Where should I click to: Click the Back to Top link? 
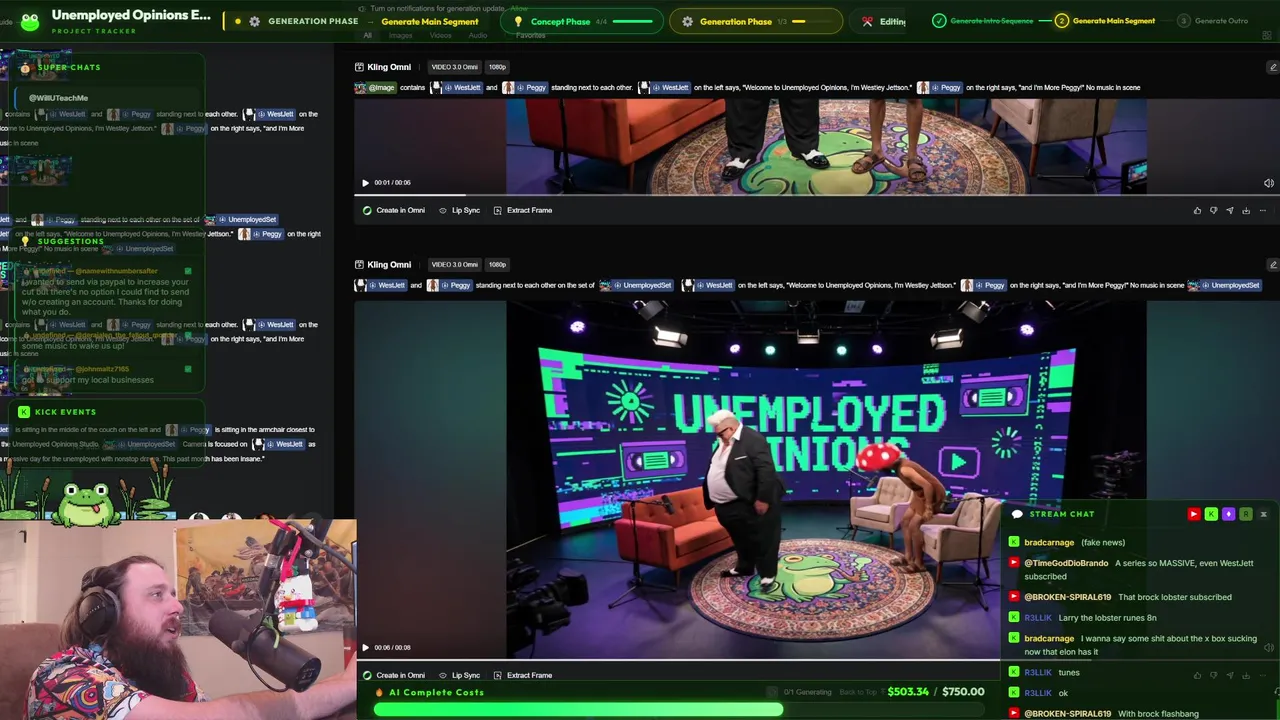(x=859, y=692)
